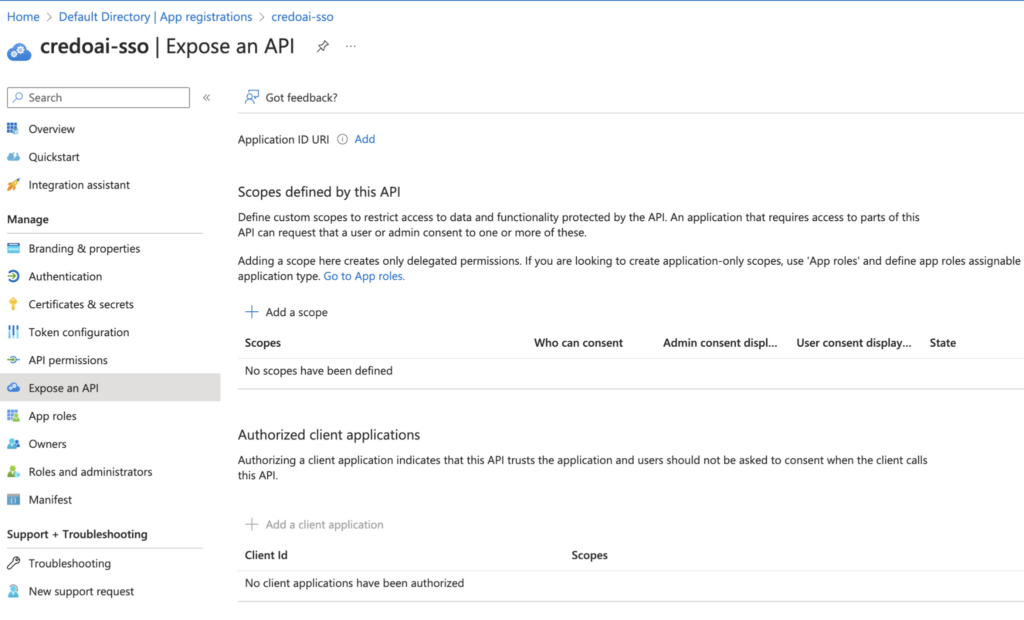Click the Owners people icon
Viewport: 1024px width, 620px height.
pos(13,444)
